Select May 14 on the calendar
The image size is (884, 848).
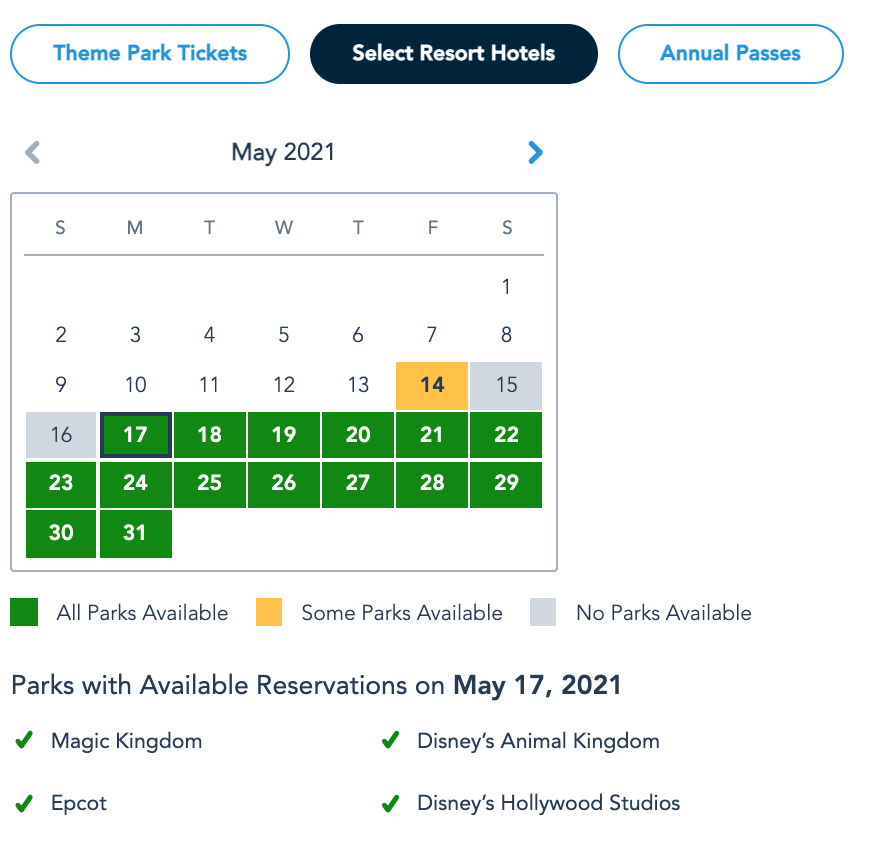pyautogui.click(x=432, y=385)
